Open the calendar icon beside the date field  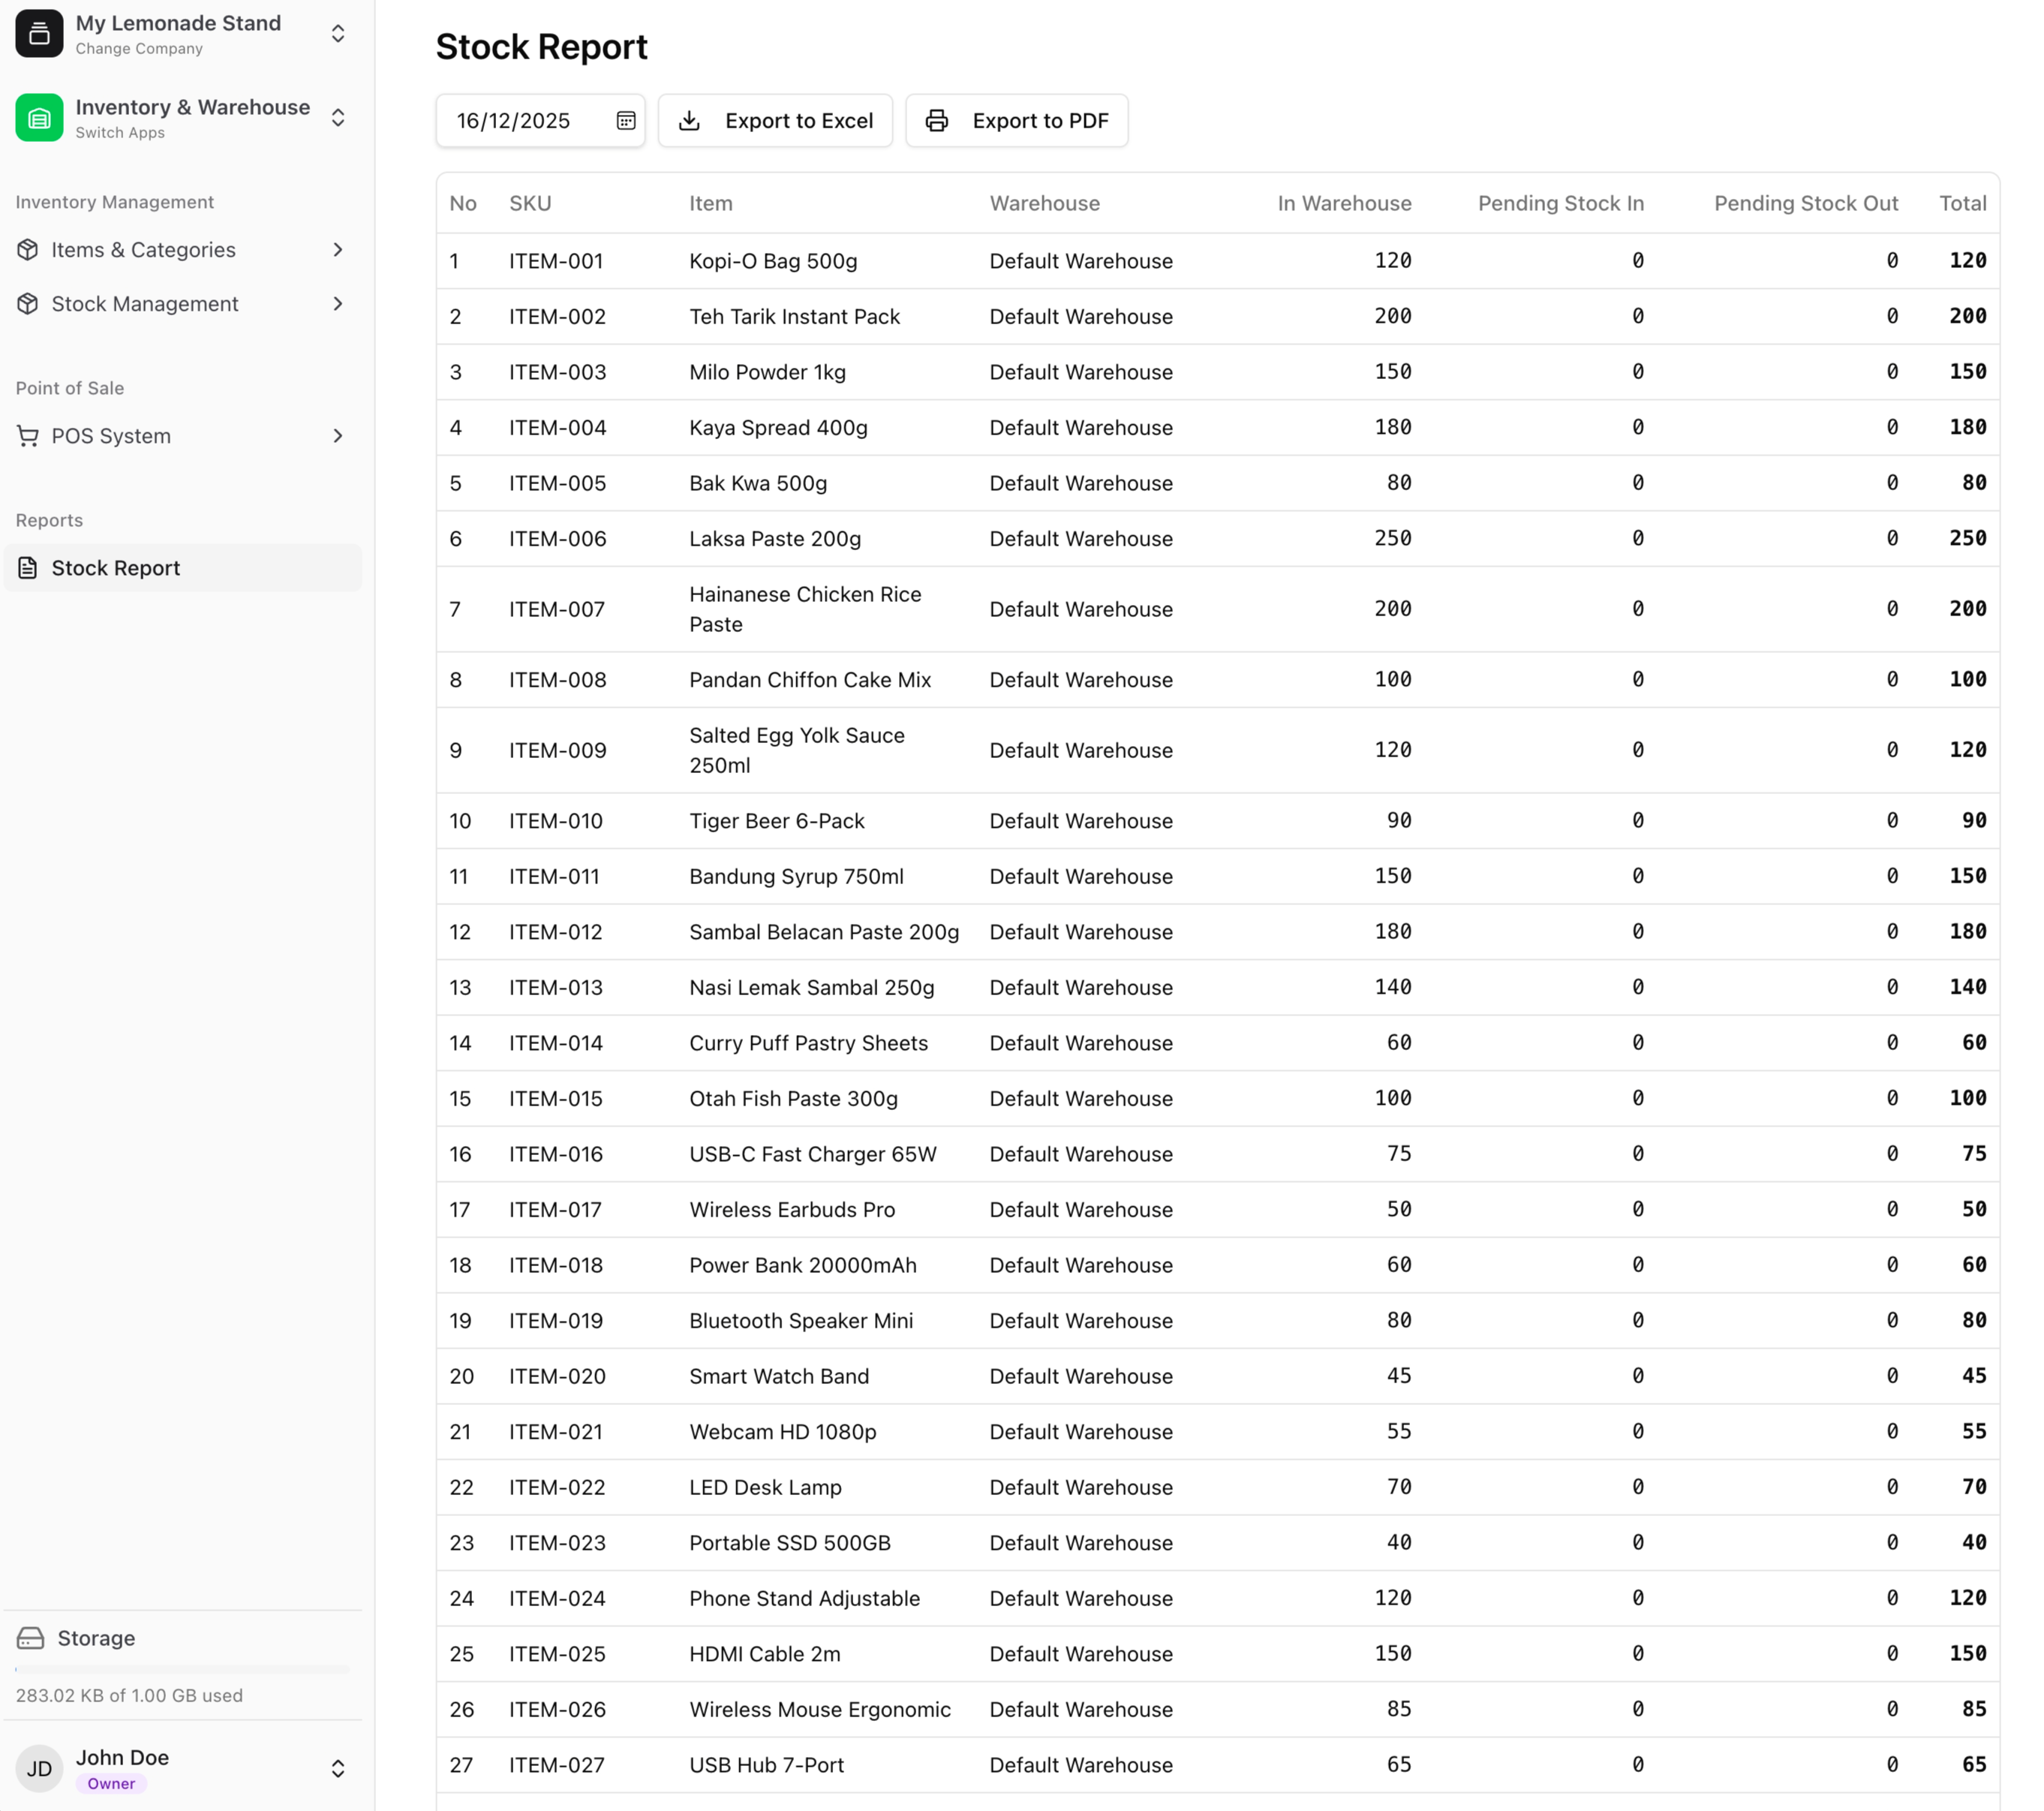click(x=624, y=120)
